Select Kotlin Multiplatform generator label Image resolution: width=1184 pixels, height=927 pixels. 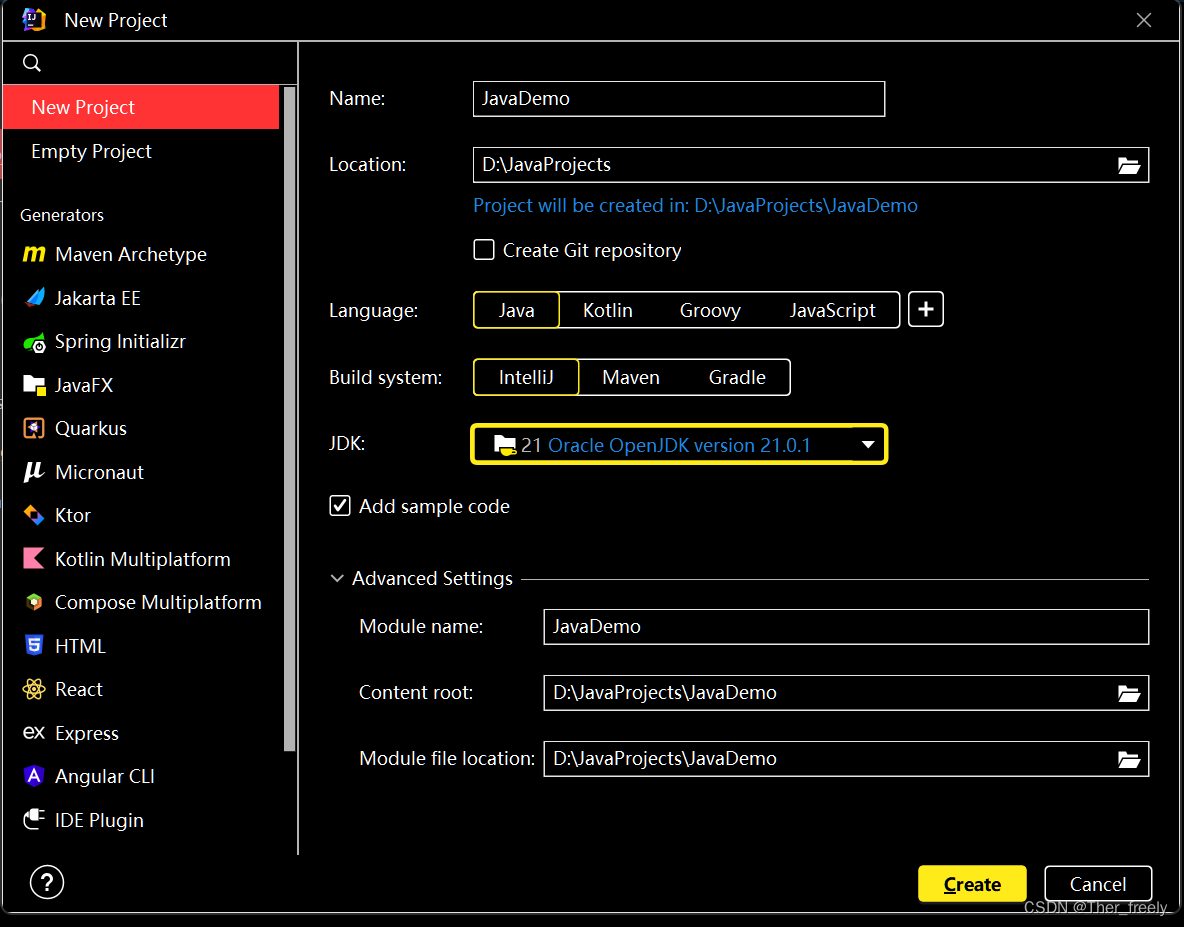[143, 559]
